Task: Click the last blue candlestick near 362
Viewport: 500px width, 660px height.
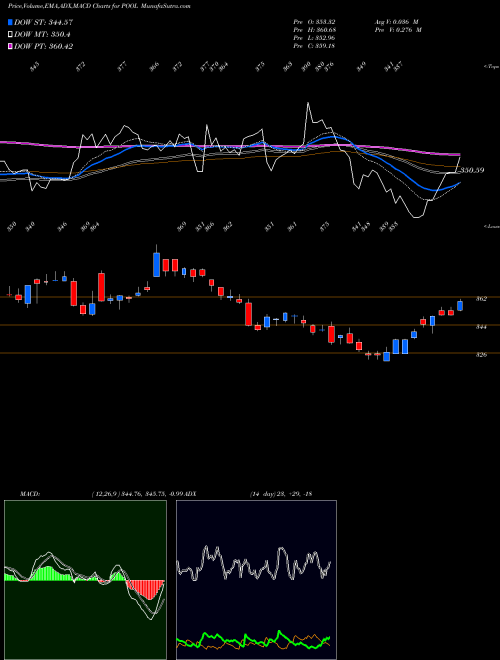Action: [x=460, y=306]
